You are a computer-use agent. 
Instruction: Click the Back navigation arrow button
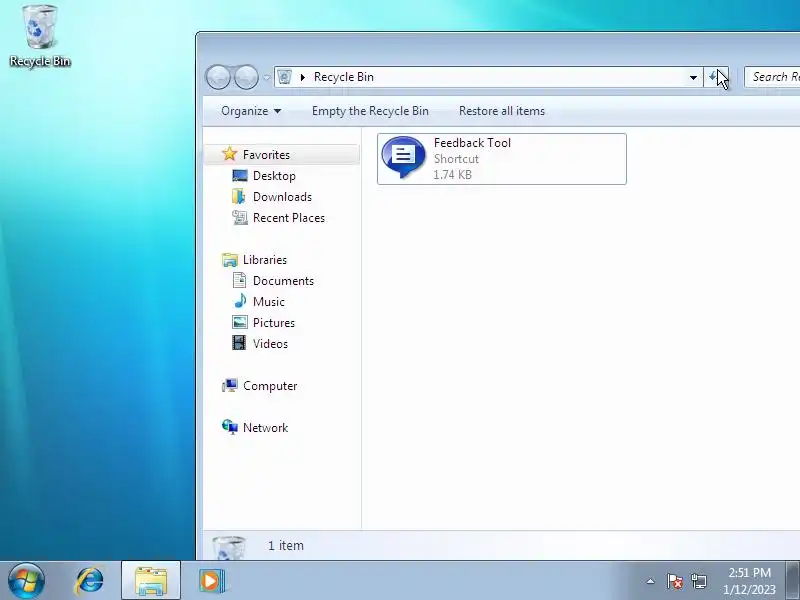point(219,78)
